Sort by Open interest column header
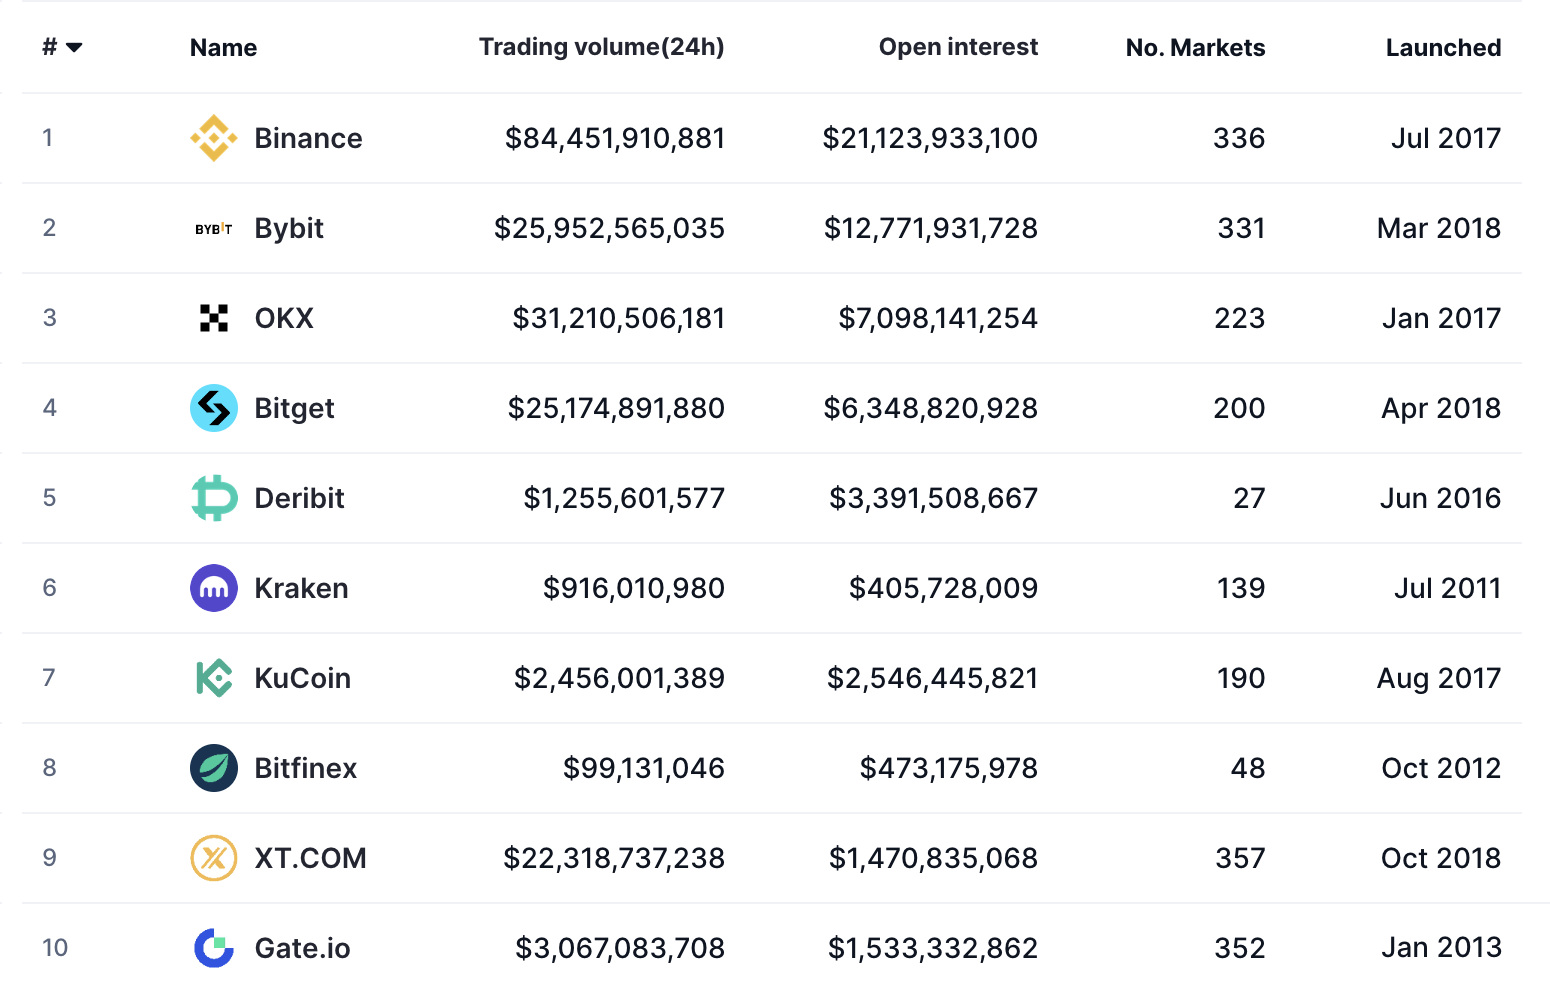 [958, 47]
